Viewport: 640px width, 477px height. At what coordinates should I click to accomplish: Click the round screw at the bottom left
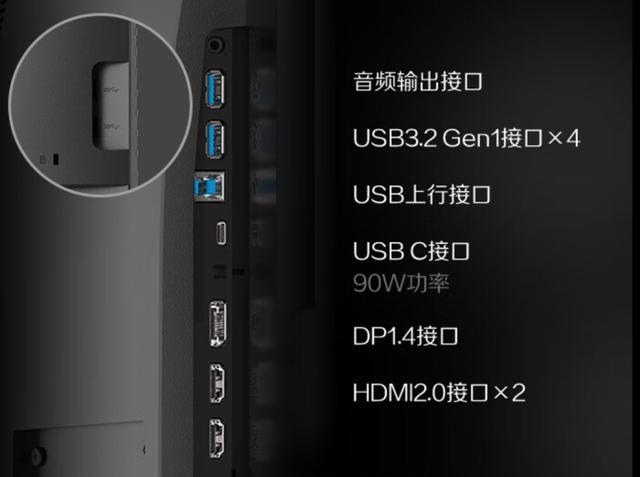click(x=38, y=455)
